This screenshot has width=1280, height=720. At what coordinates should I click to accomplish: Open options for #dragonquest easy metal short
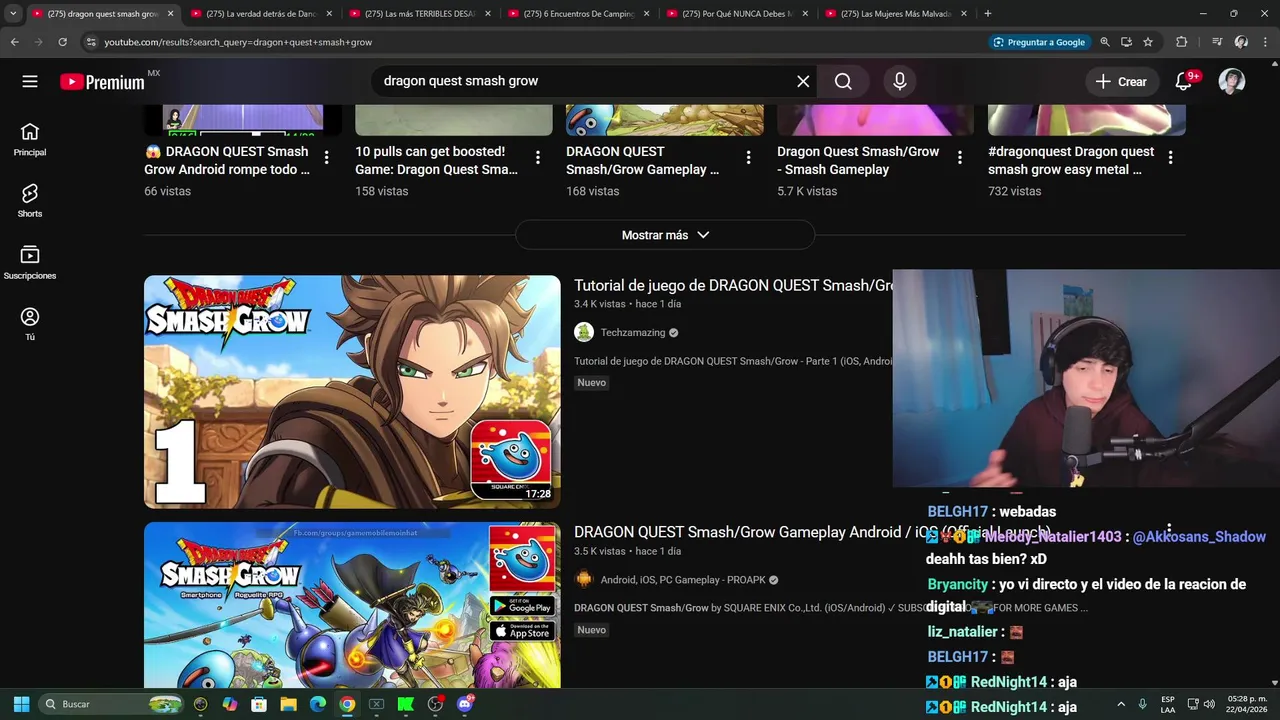[1171, 157]
